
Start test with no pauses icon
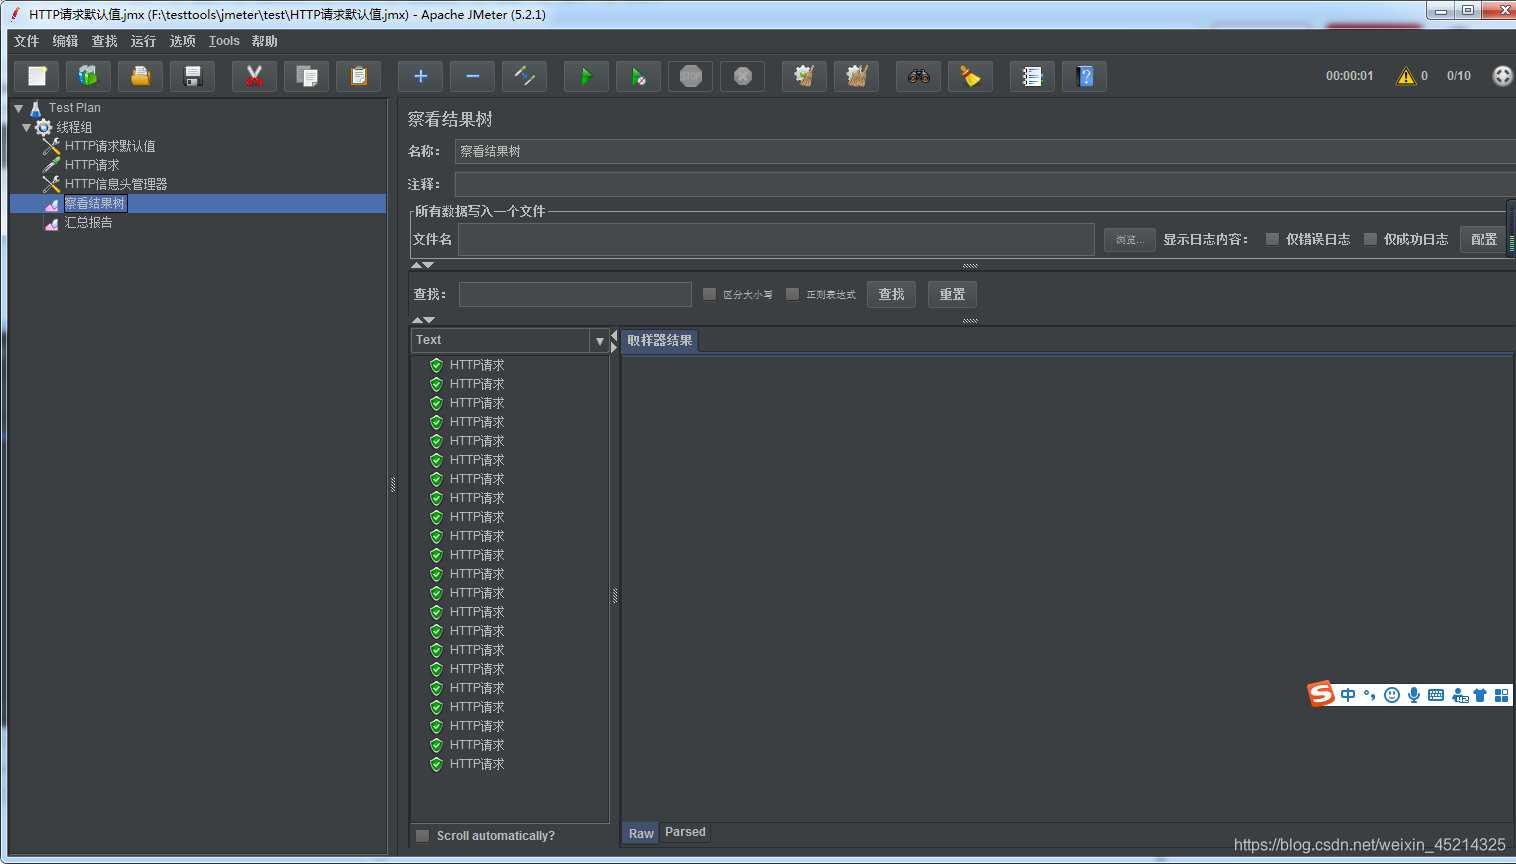coord(639,76)
